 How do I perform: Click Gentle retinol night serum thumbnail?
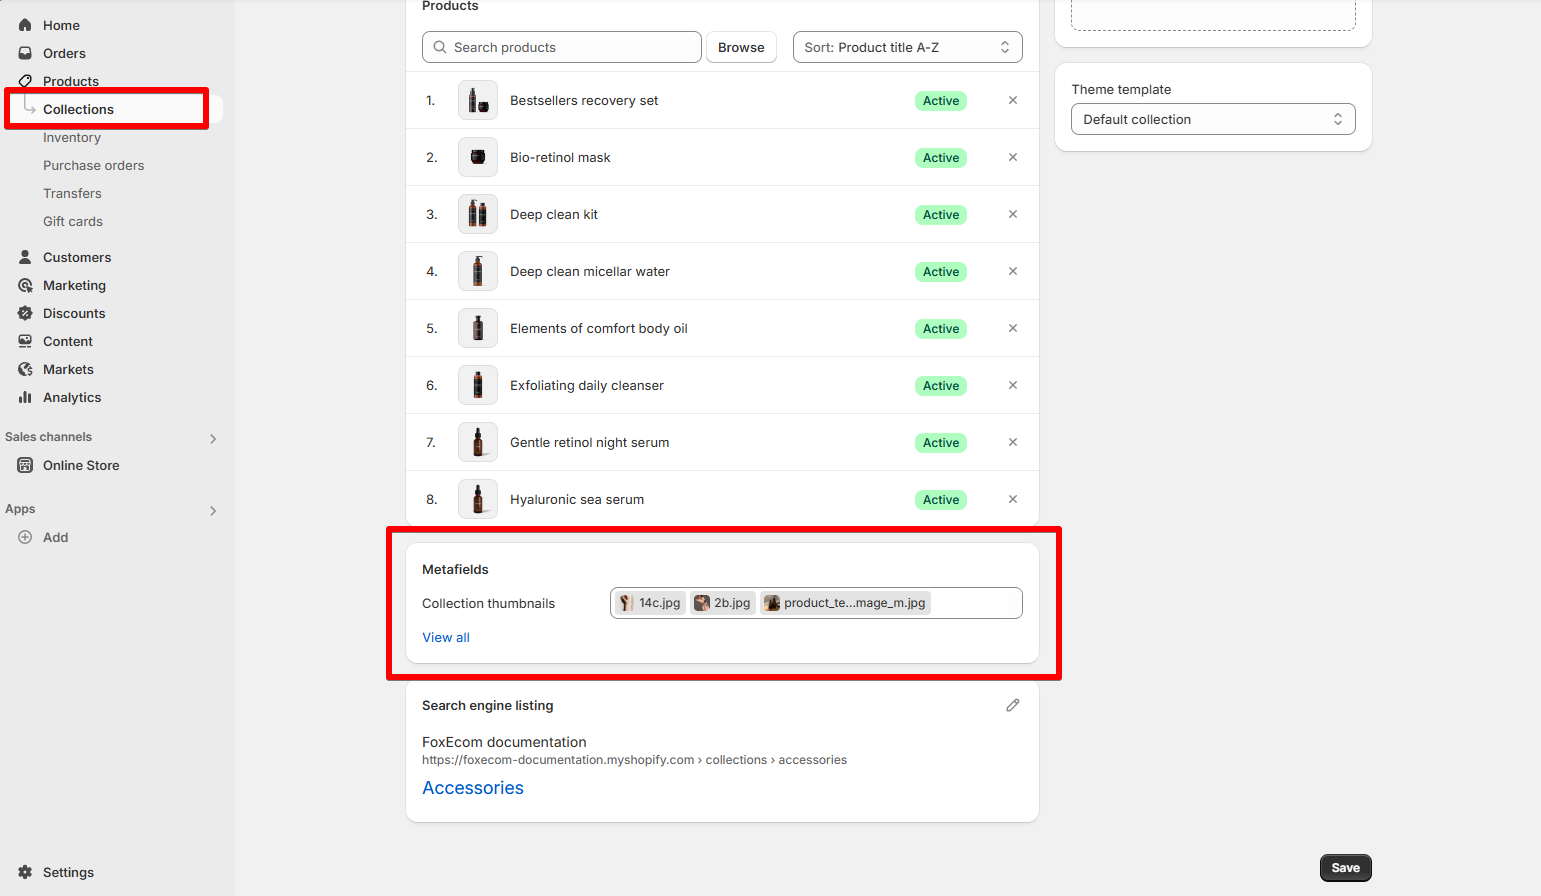pyautogui.click(x=478, y=442)
